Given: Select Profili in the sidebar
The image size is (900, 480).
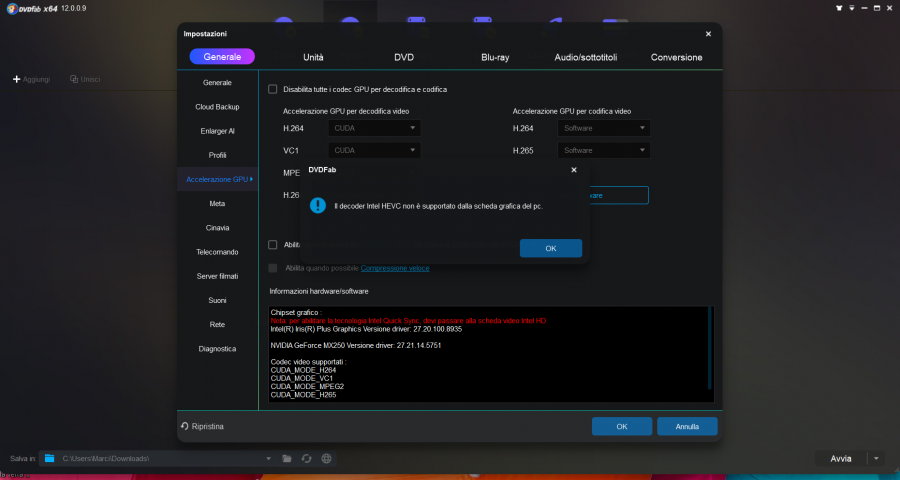Looking at the screenshot, I should coord(218,155).
